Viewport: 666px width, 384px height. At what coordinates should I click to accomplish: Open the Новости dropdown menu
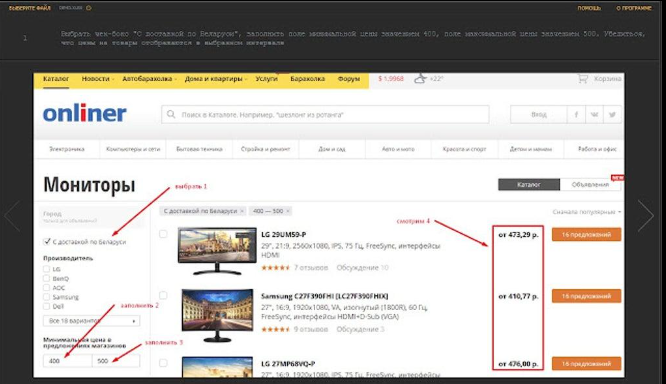98,79
